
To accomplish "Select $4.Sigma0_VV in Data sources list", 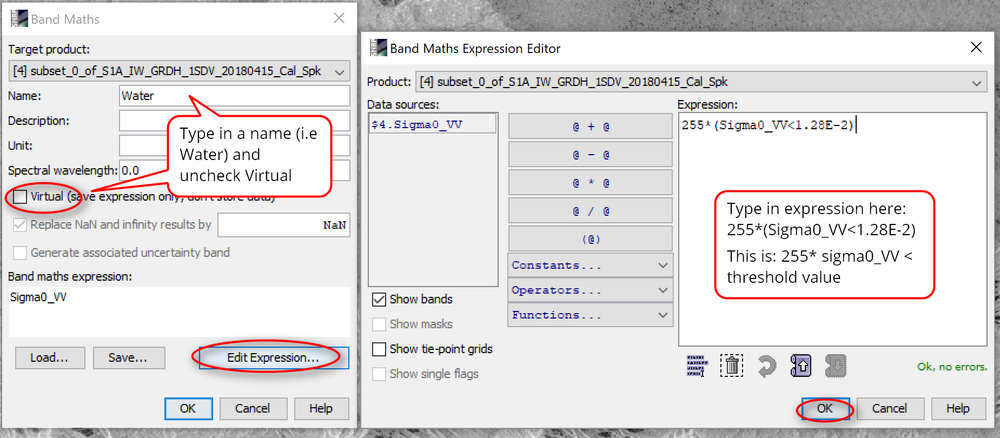I will click(432, 125).
